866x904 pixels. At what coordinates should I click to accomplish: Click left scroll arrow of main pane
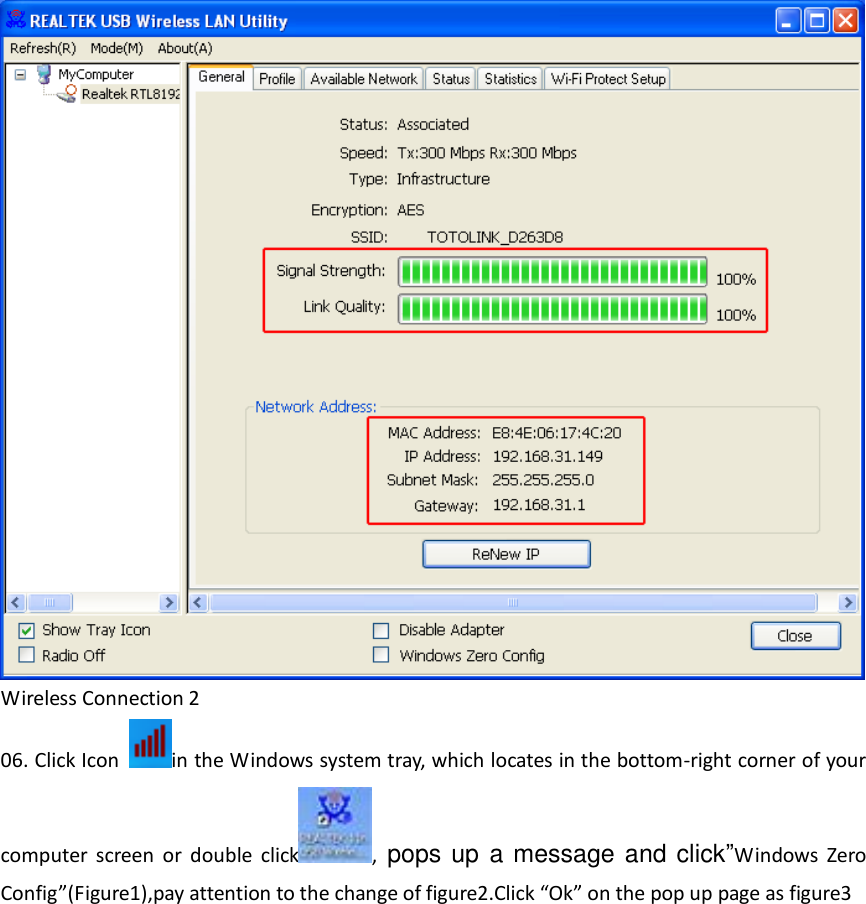pyautogui.click(x=198, y=602)
